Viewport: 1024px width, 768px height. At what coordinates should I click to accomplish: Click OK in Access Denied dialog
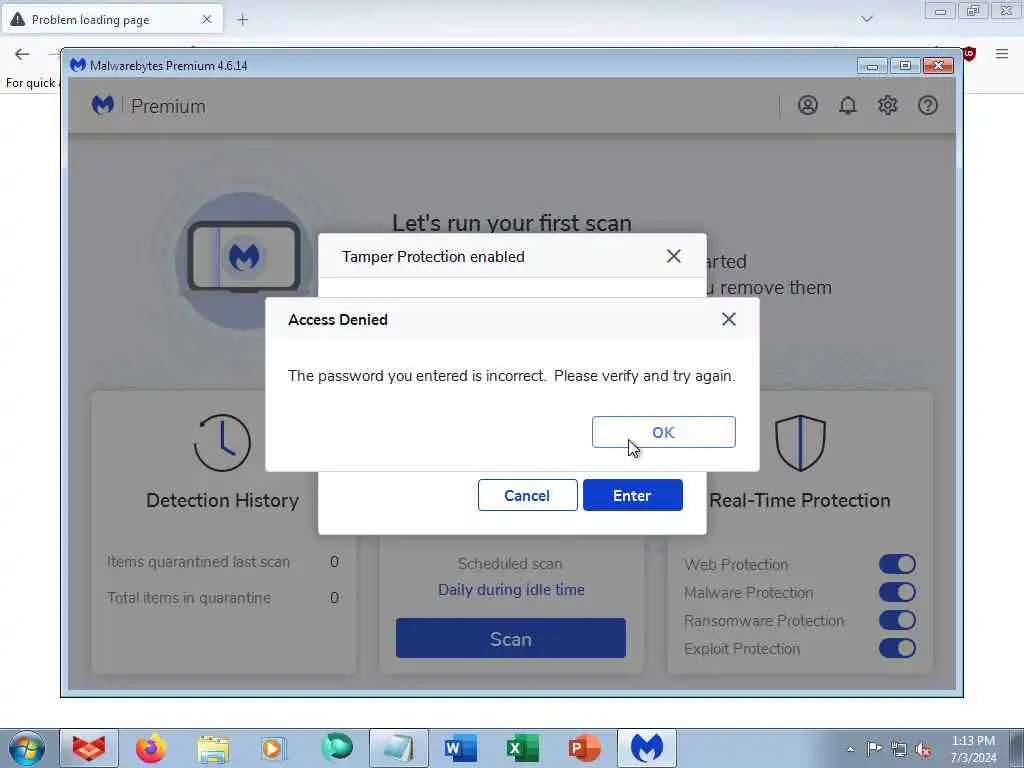pos(664,432)
